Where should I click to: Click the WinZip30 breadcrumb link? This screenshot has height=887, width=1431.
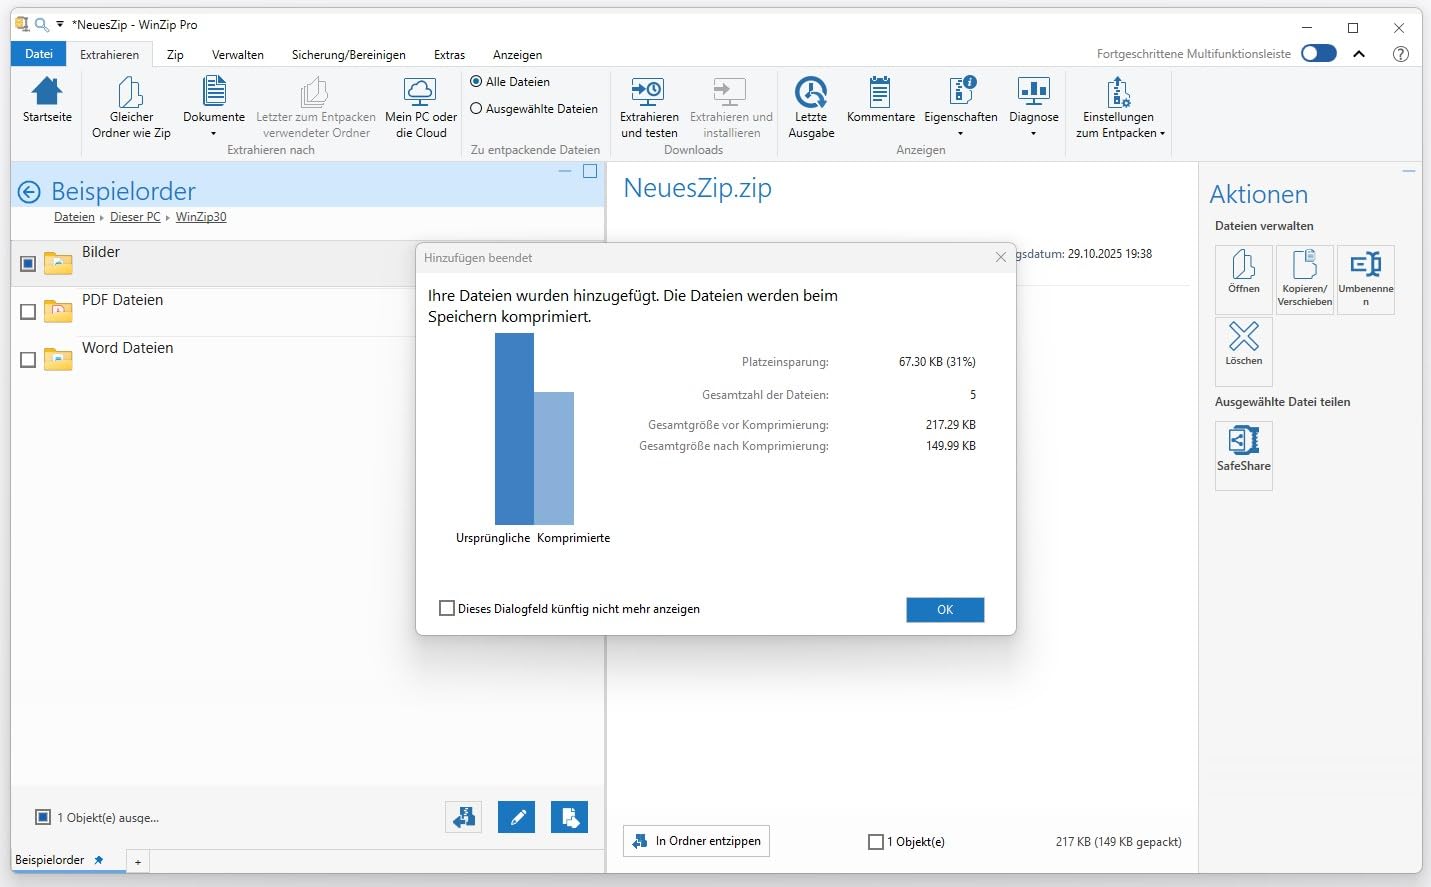tap(201, 217)
